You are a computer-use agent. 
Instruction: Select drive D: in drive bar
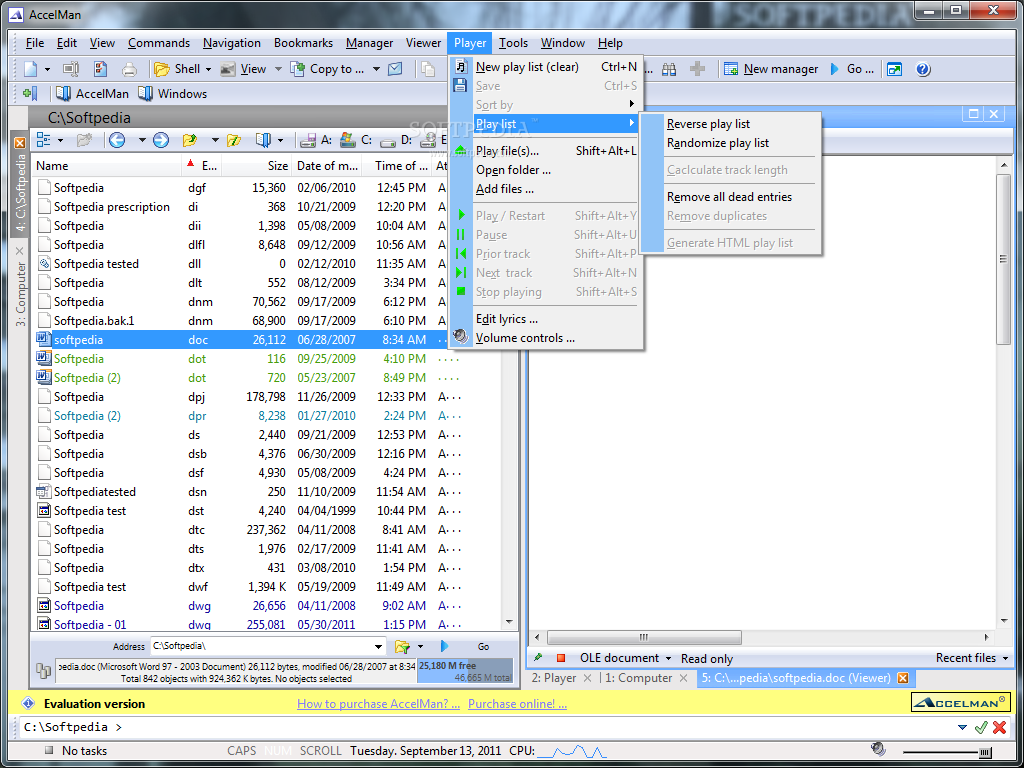(x=396, y=140)
